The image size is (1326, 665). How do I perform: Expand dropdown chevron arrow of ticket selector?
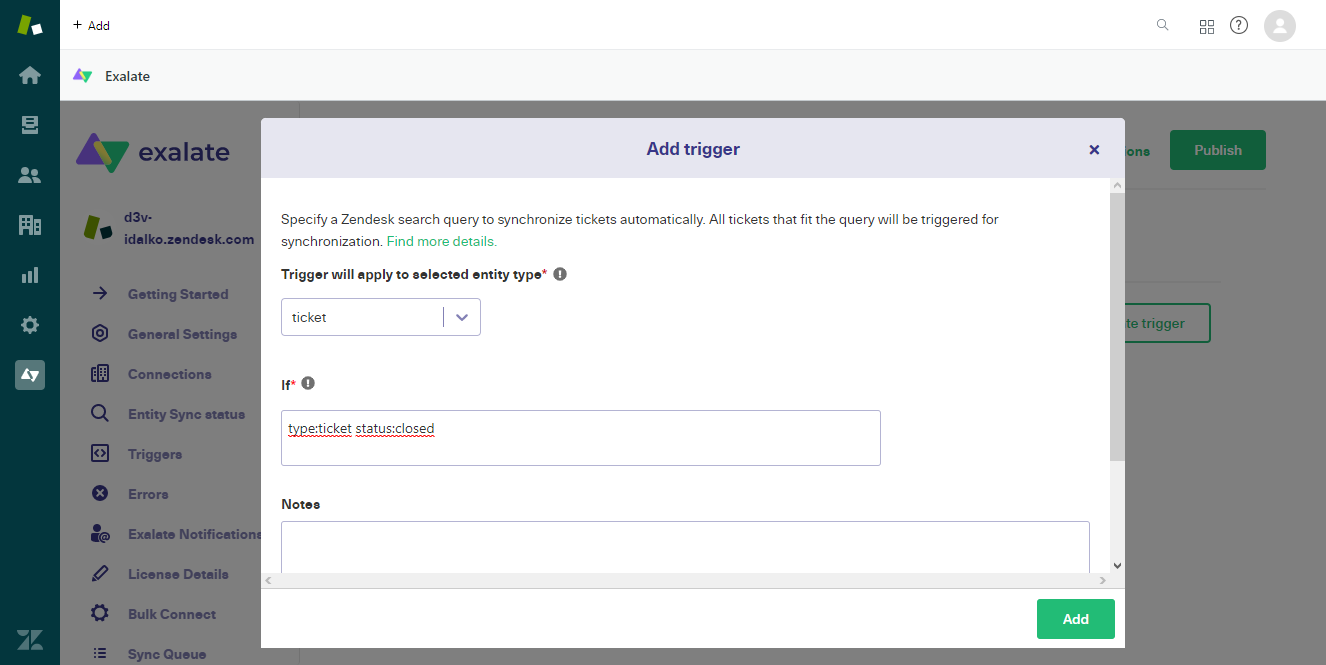tap(462, 317)
